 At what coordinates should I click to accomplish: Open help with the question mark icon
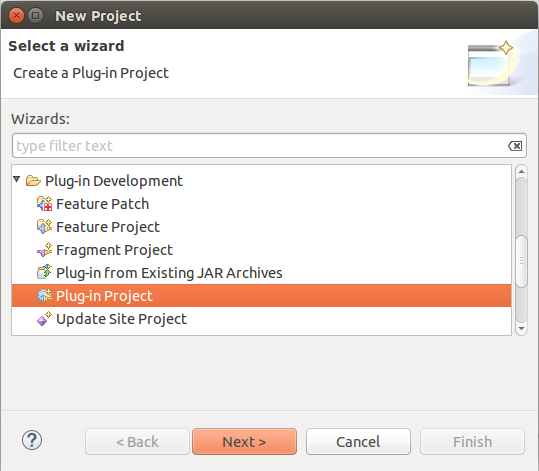(x=32, y=440)
